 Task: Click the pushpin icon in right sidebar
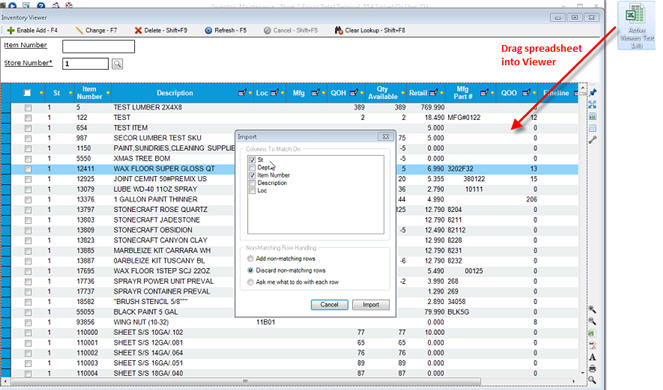(593, 93)
